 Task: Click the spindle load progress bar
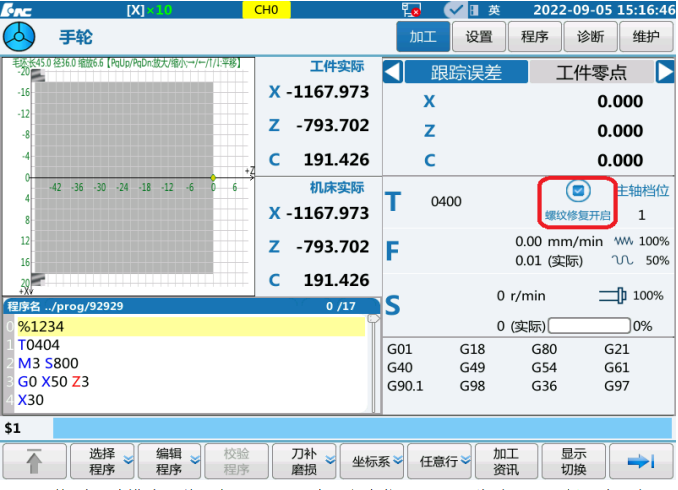(589, 326)
